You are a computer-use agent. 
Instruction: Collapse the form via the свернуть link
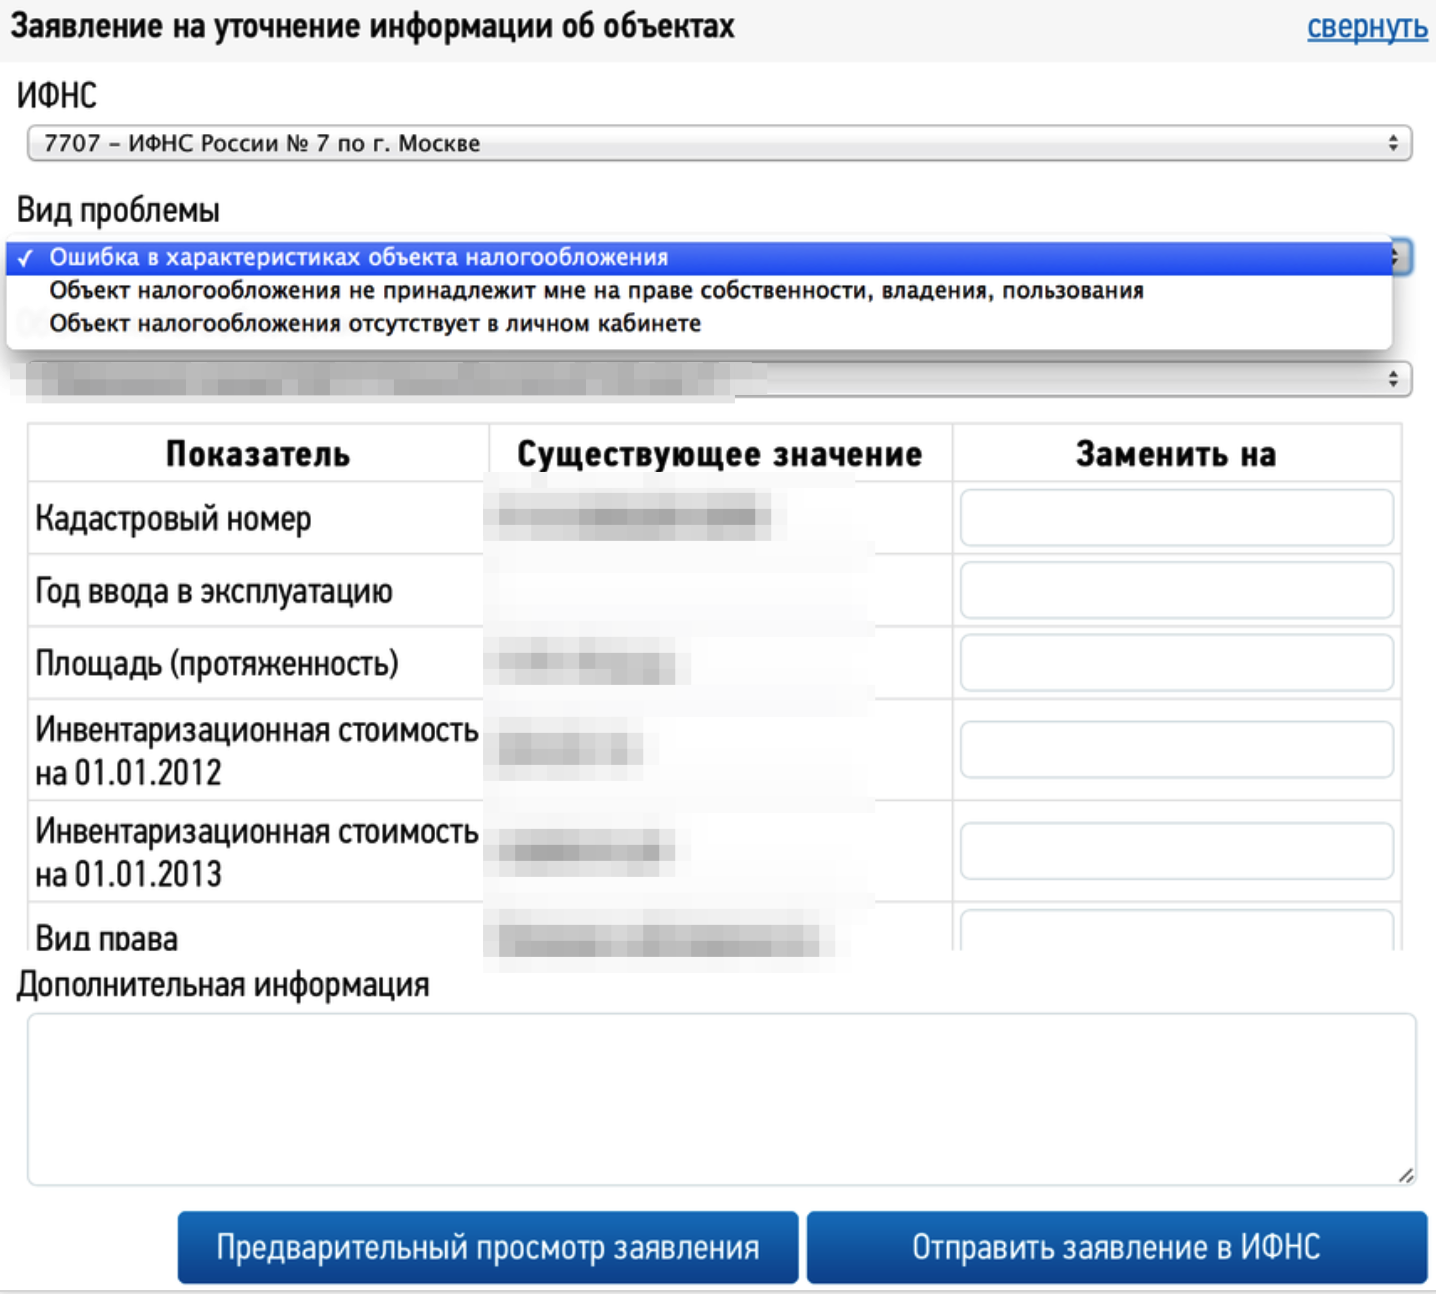(1368, 28)
